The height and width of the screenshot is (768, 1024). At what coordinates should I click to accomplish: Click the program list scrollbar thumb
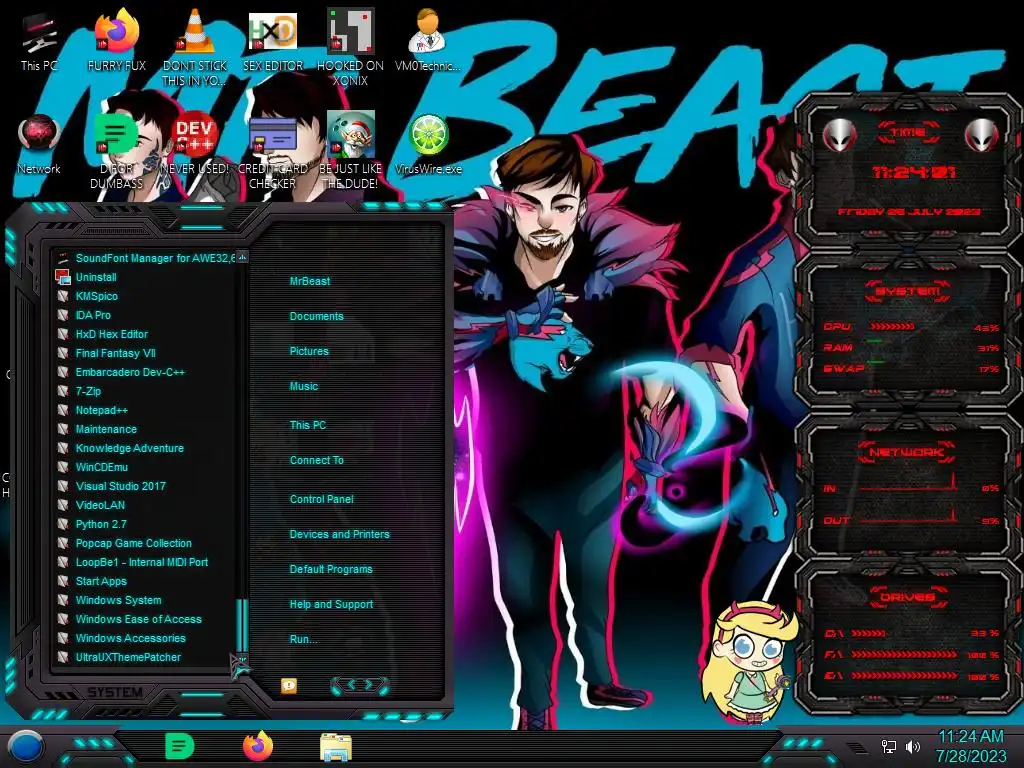click(242, 624)
